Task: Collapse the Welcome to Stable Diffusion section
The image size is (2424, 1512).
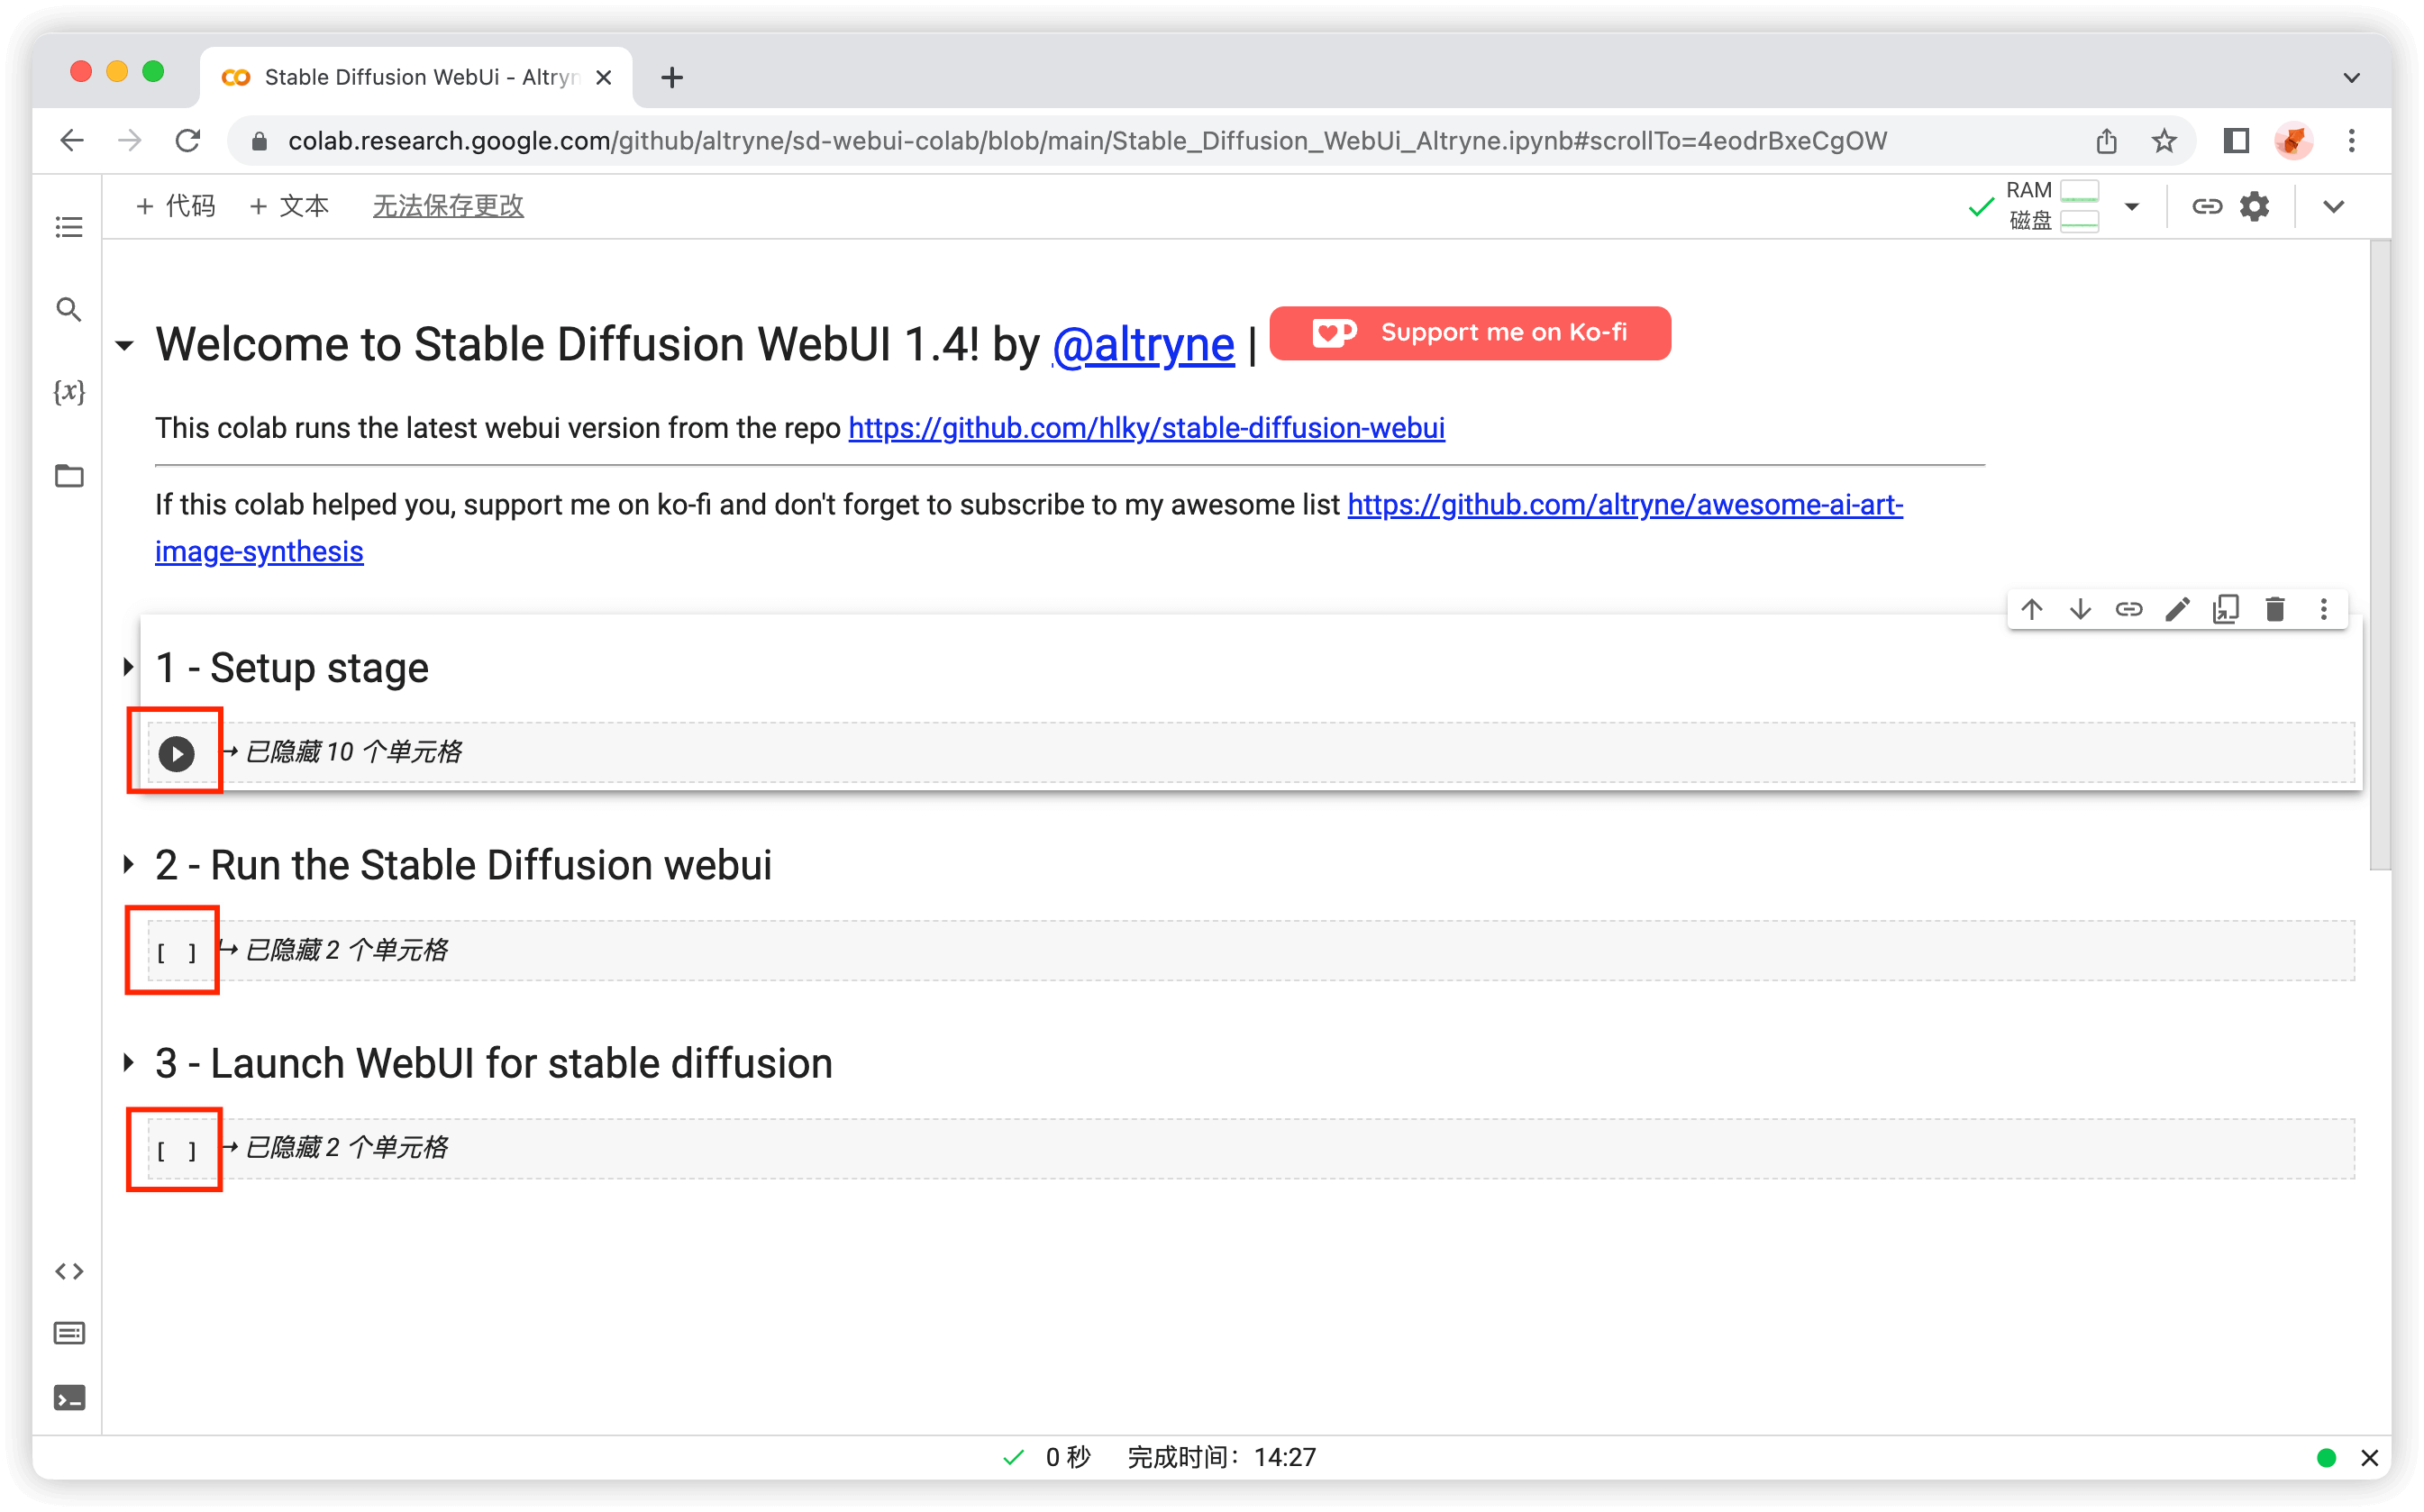Action: tap(125, 346)
